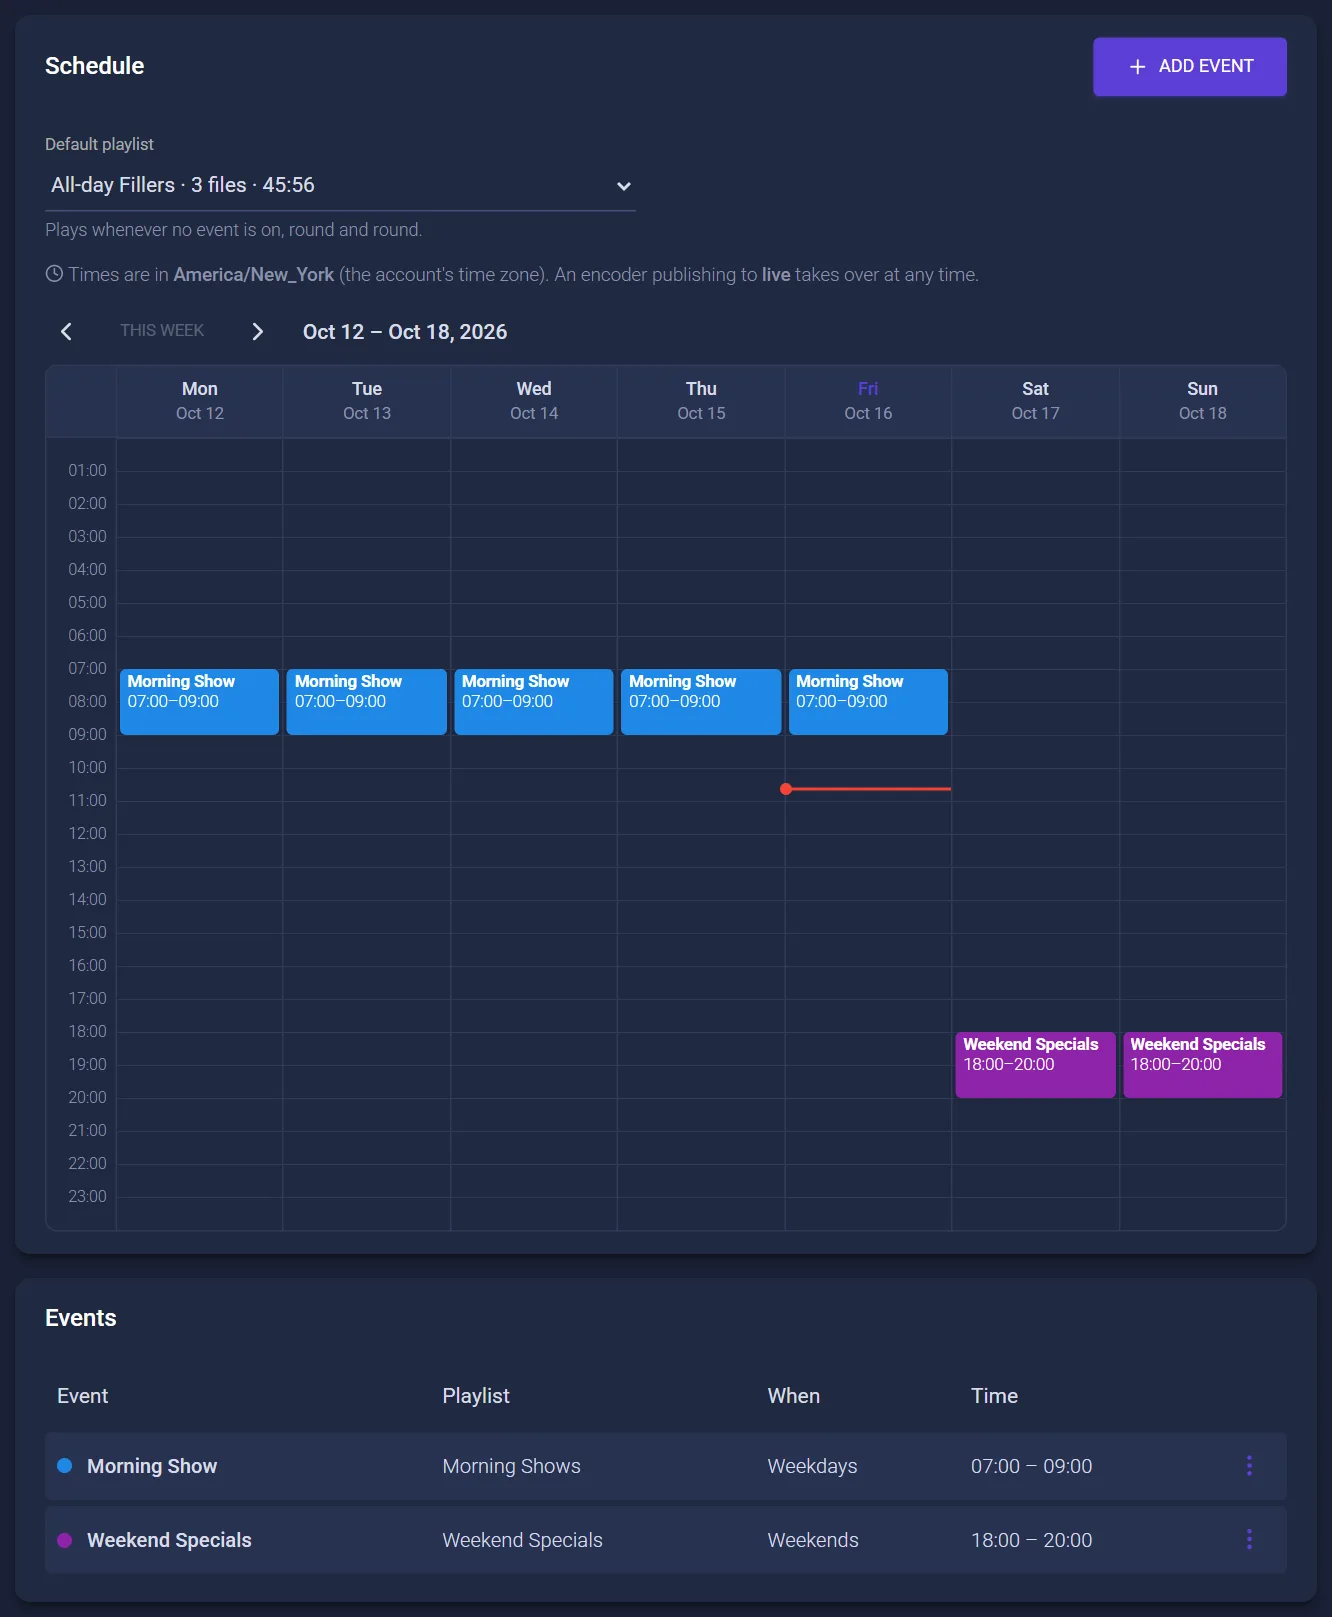Screen dimensions: 1332x1617
Task: Click the Morning Shows playlist cell
Action: [x=511, y=1466]
